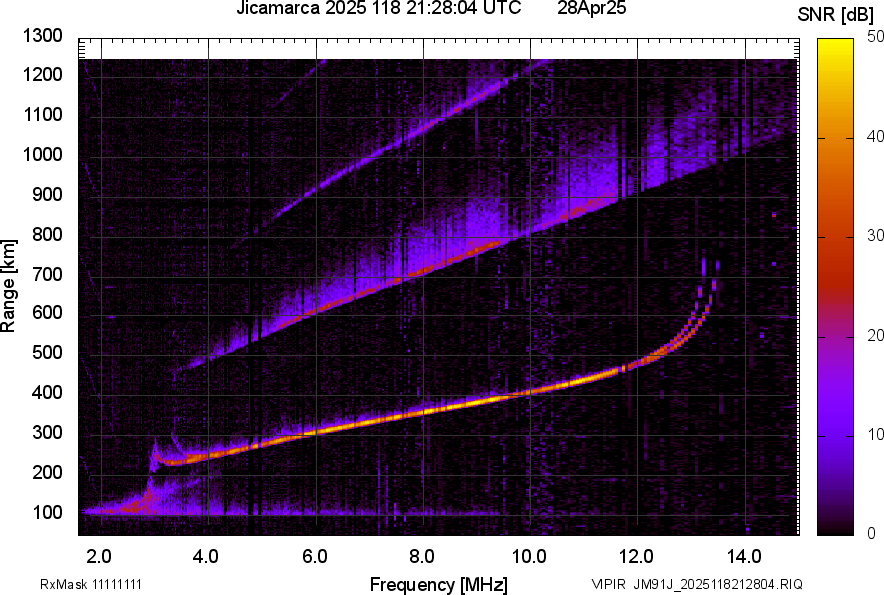Click the frequency tick label '14.0'

[x=744, y=557]
